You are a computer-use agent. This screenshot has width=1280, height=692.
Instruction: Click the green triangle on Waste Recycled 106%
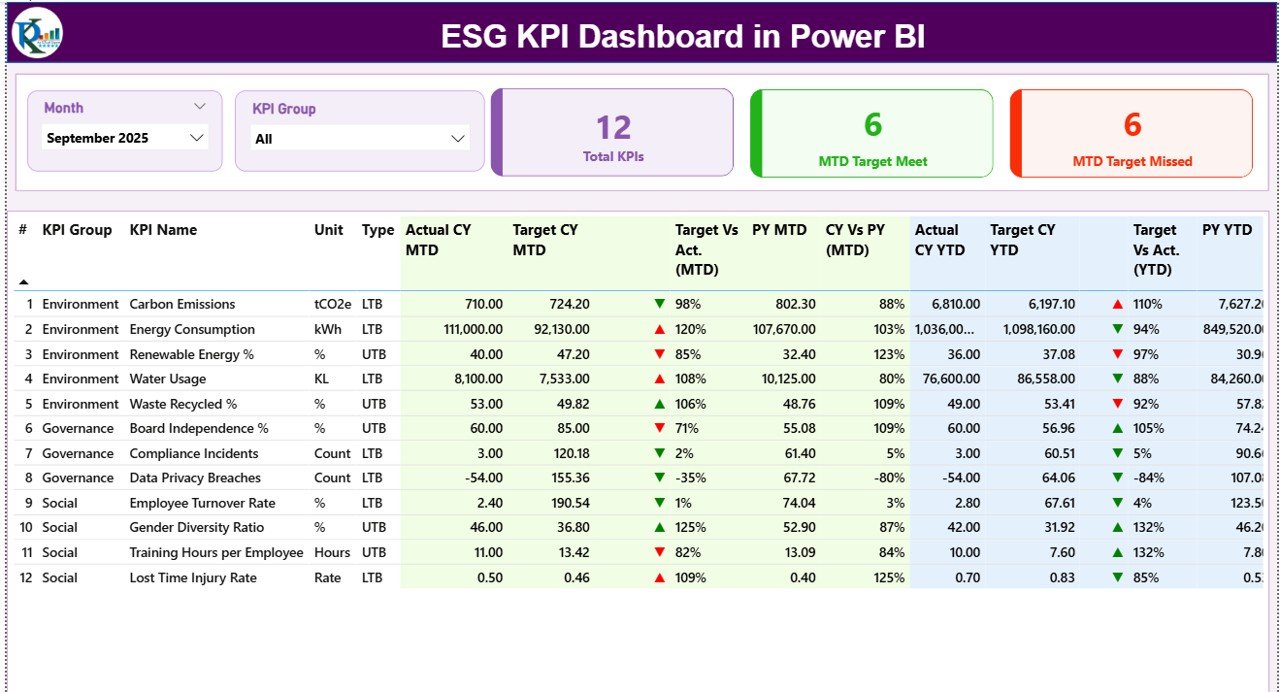click(x=657, y=403)
